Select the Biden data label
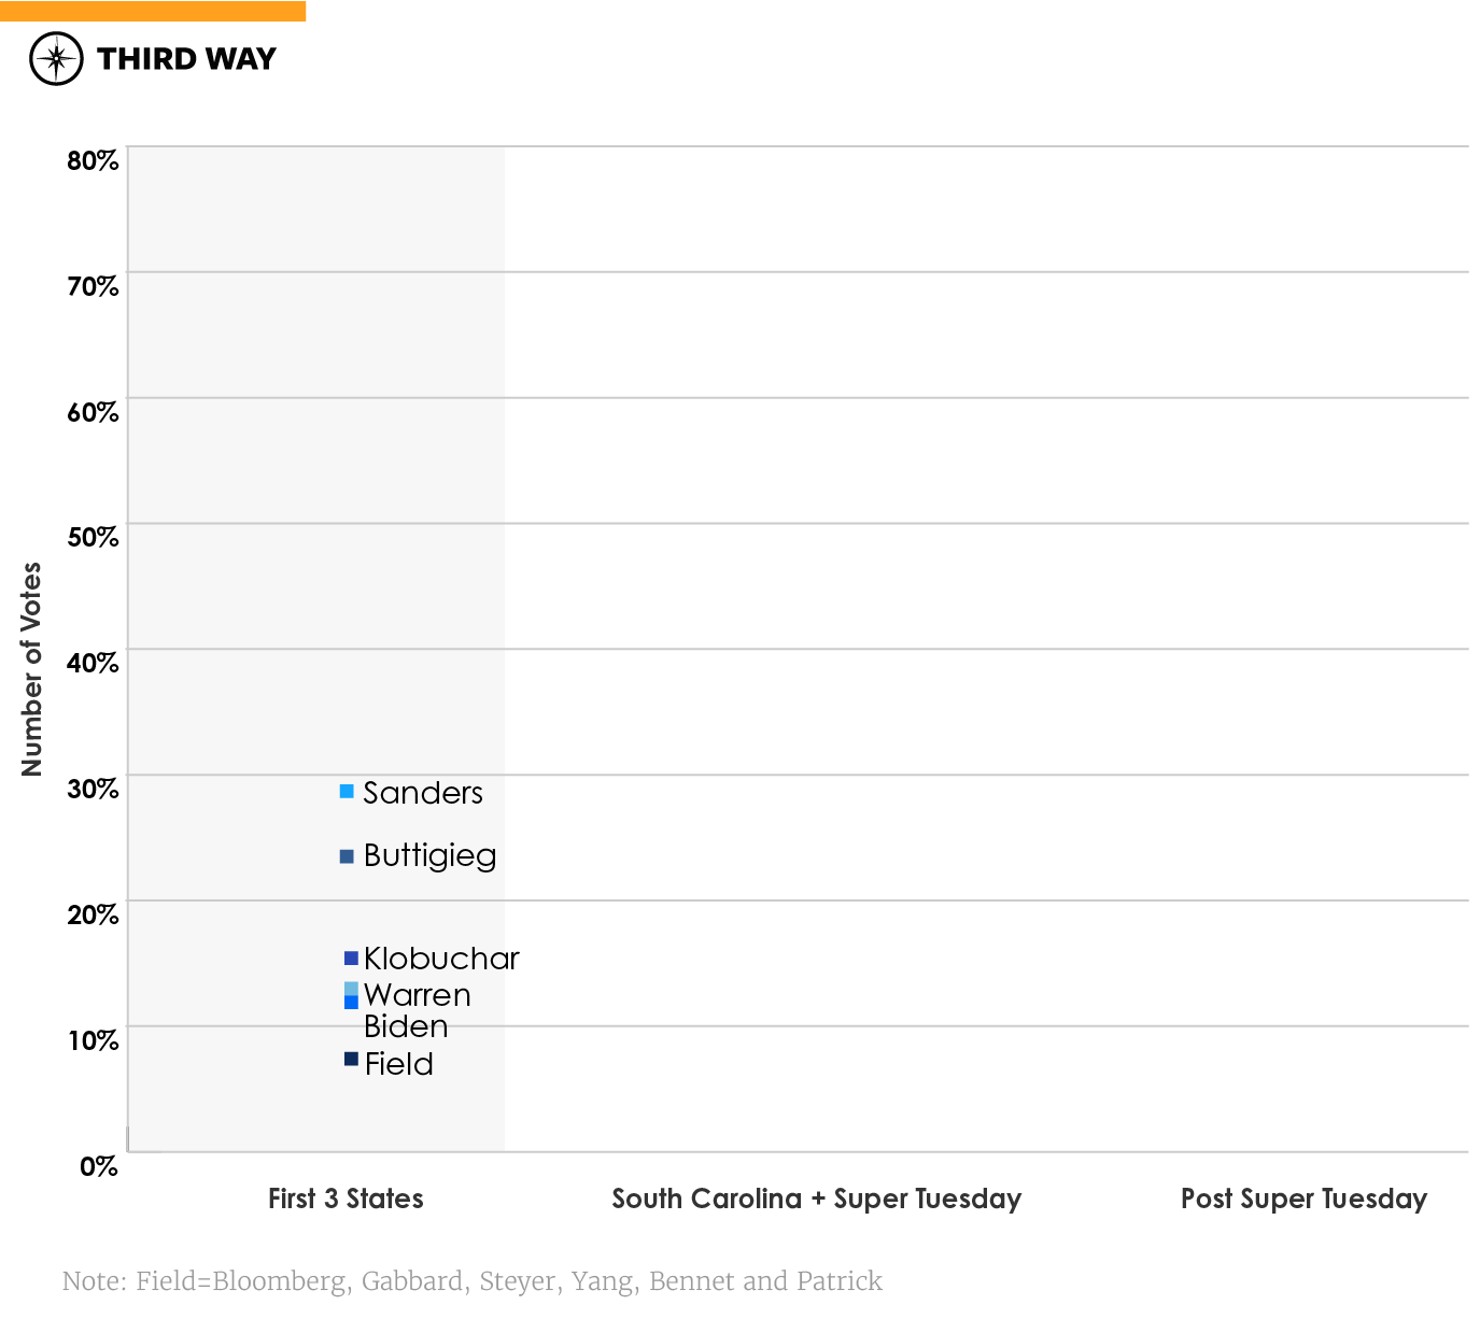Screen dimensions: 1480x1319 click(x=405, y=1027)
